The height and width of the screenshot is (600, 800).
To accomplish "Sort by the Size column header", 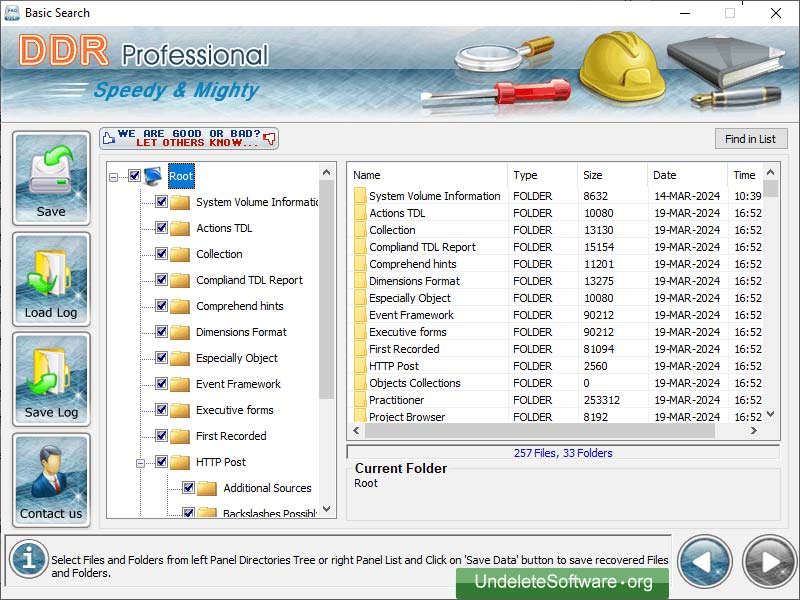I will pos(612,175).
